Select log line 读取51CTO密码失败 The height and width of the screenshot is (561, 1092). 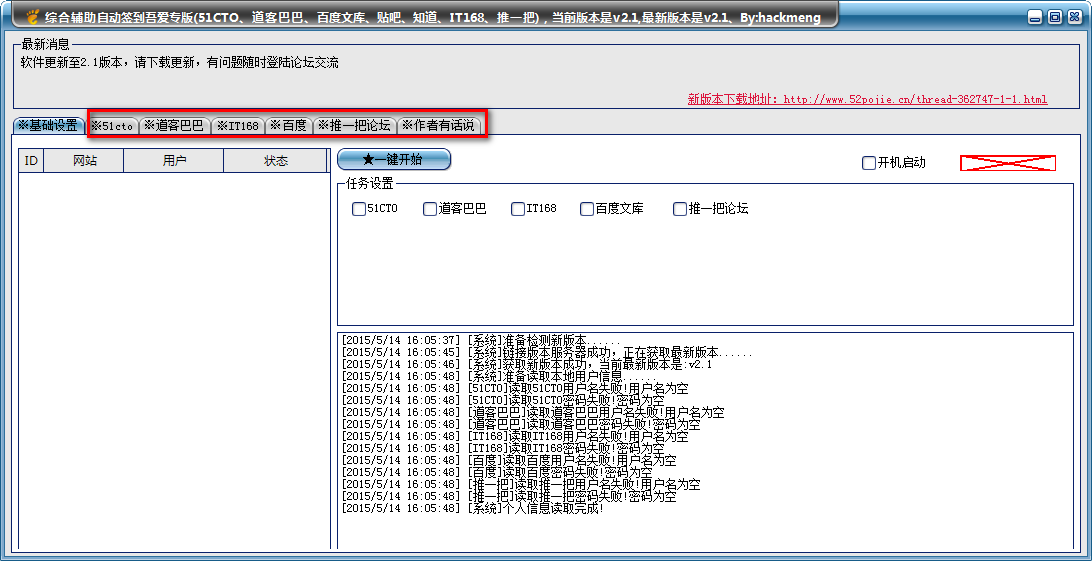pyautogui.click(x=503, y=400)
